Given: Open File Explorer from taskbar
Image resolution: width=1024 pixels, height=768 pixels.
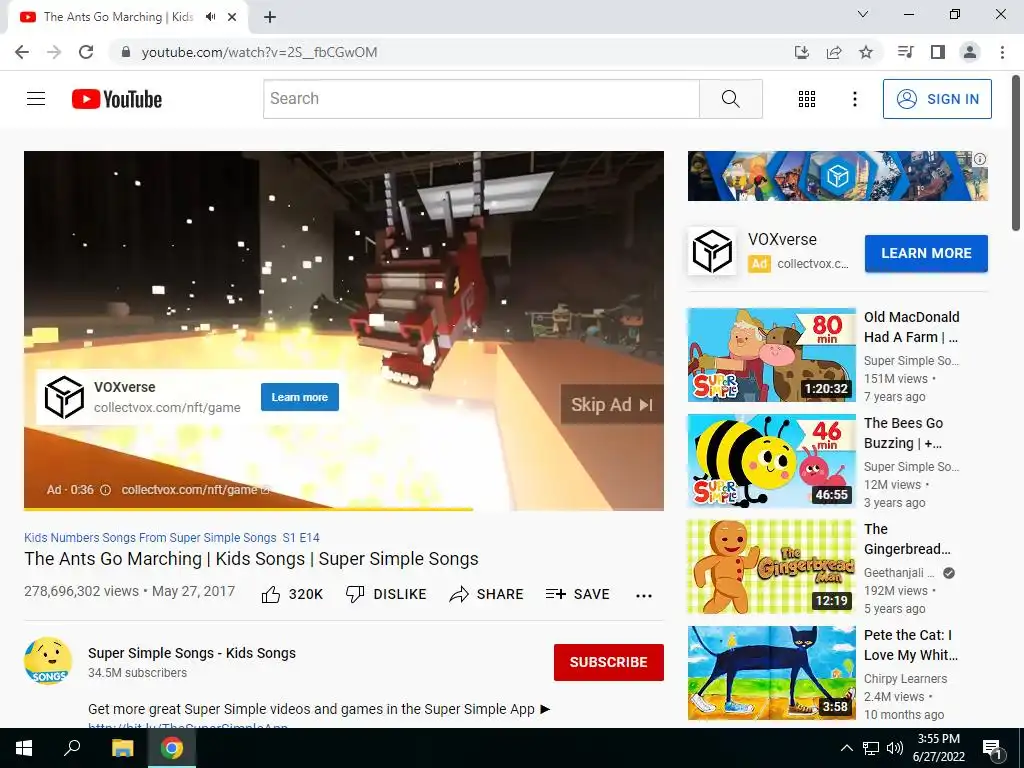Looking at the screenshot, I should click(122, 748).
